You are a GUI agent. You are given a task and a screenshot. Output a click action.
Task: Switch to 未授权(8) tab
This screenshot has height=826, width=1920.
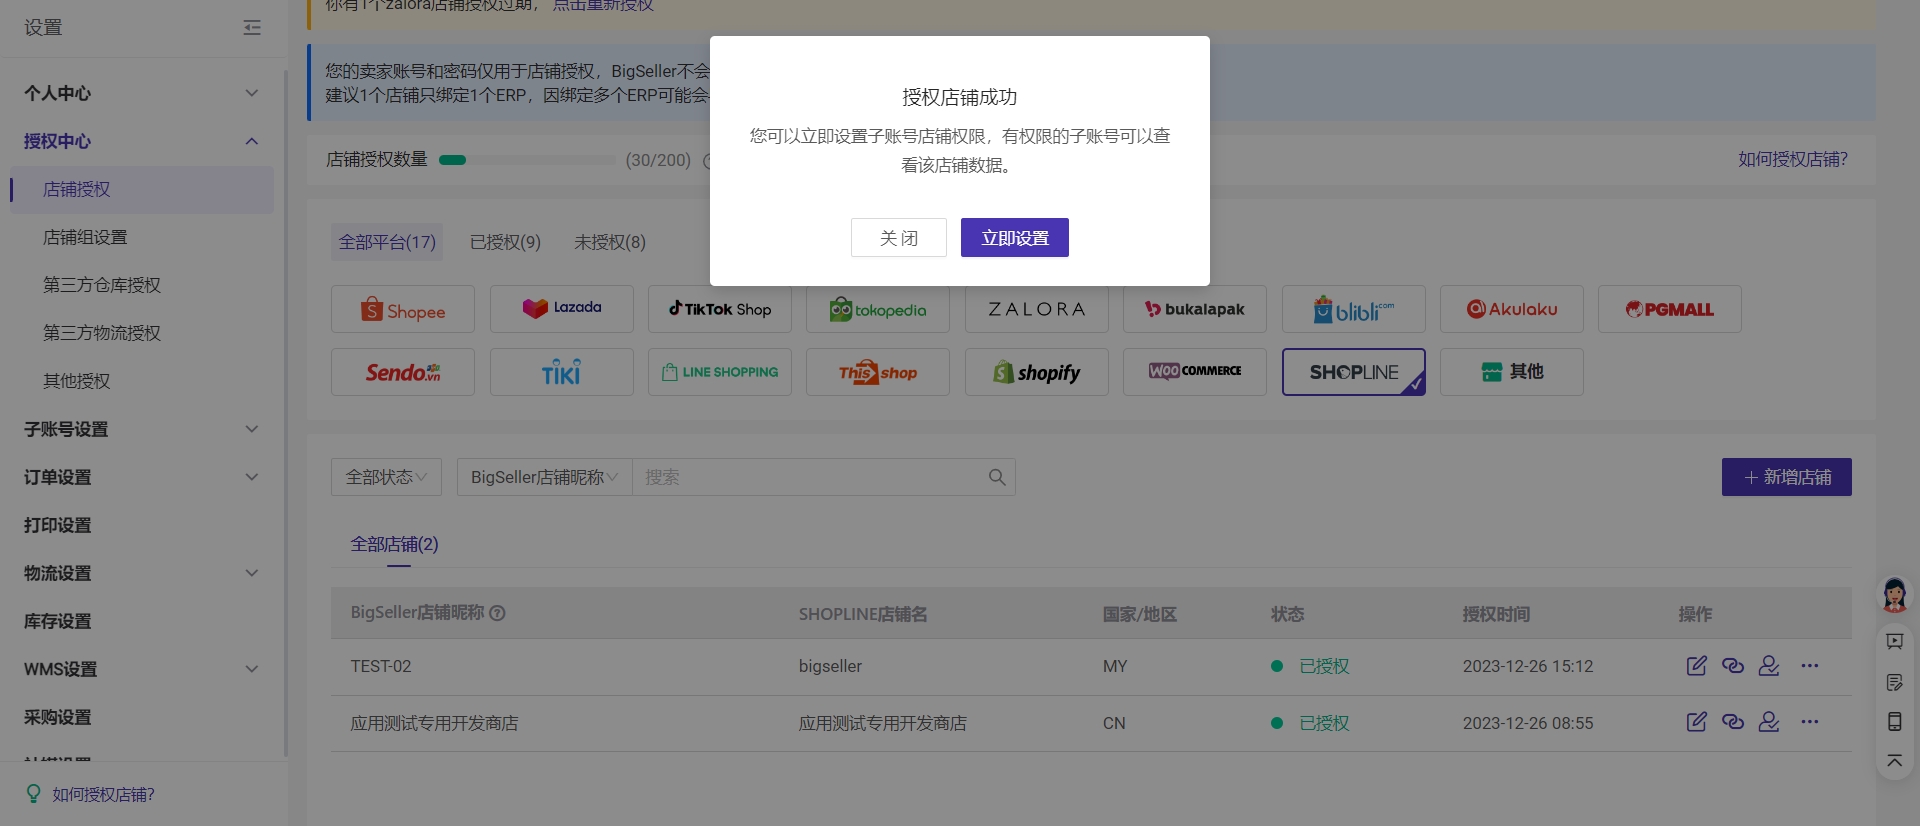click(x=610, y=242)
